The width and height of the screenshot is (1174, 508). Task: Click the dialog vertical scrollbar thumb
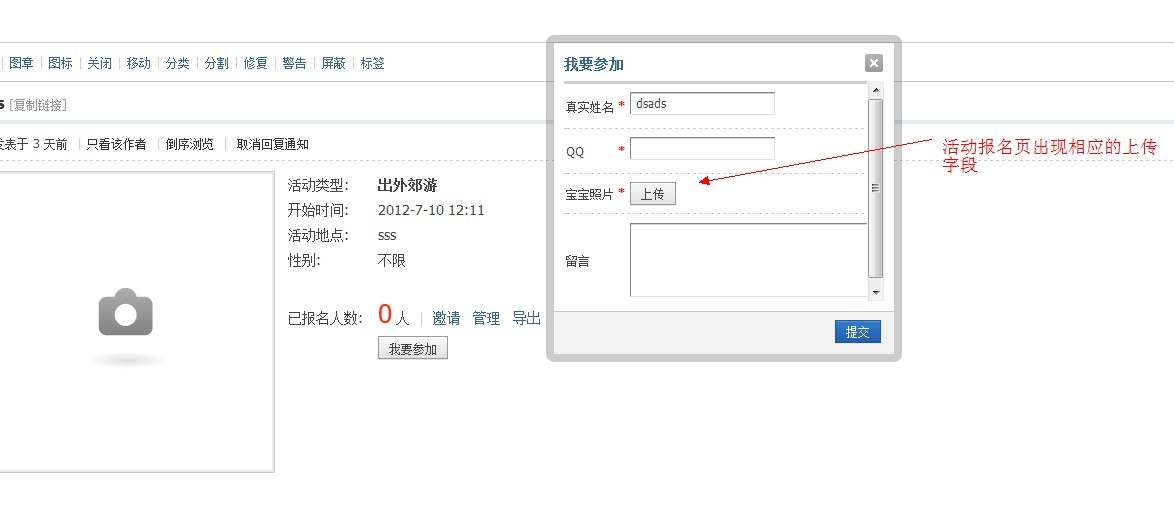point(875,188)
